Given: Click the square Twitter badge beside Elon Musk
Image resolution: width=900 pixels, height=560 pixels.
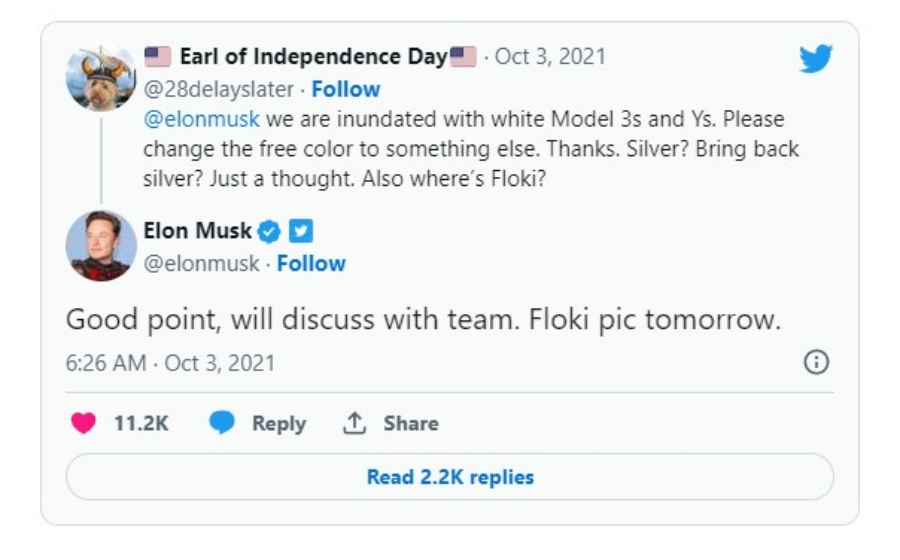Looking at the screenshot, I should tap(301, 231).
